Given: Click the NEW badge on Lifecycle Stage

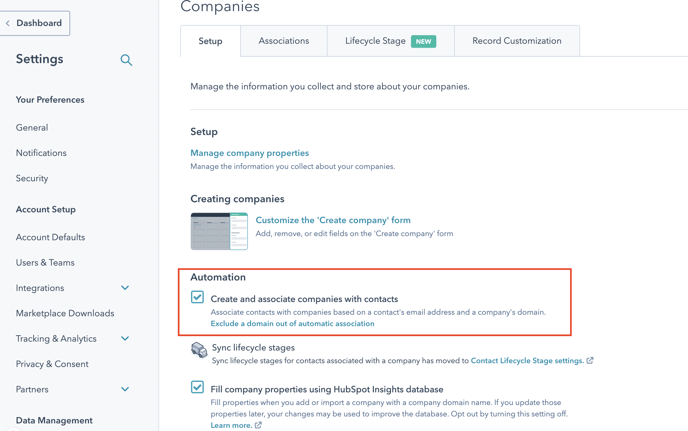Looking at the screenshot, I should point(423,41).
